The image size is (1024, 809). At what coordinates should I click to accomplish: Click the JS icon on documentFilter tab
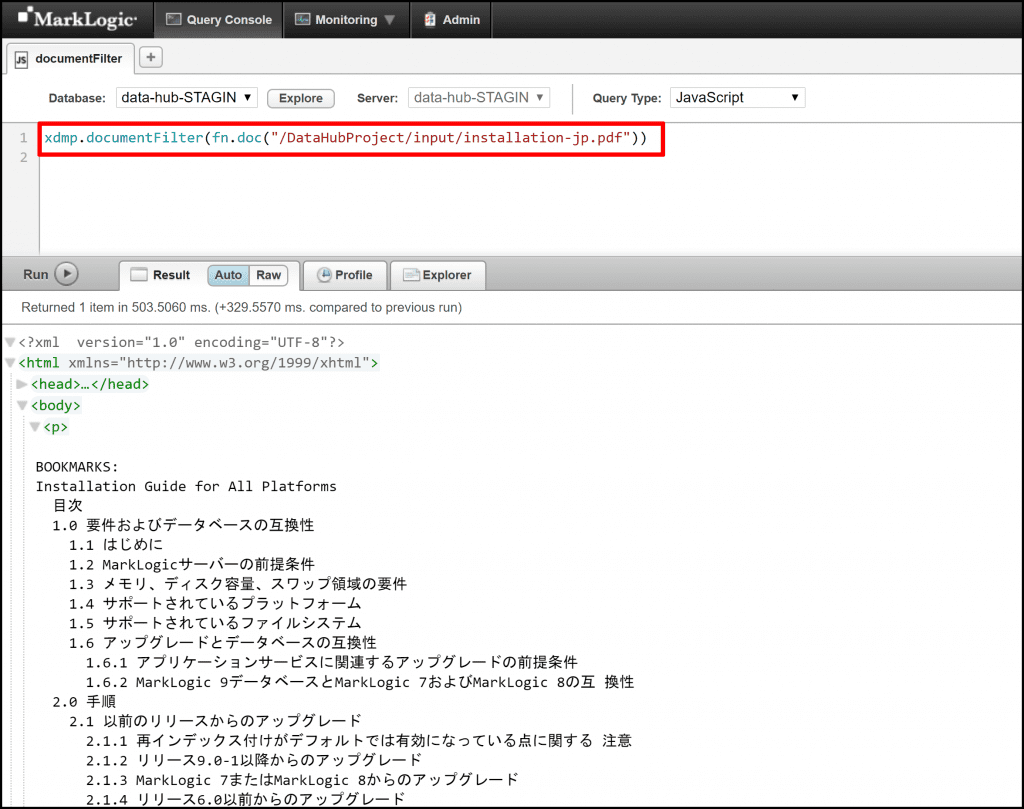[22, 59]
